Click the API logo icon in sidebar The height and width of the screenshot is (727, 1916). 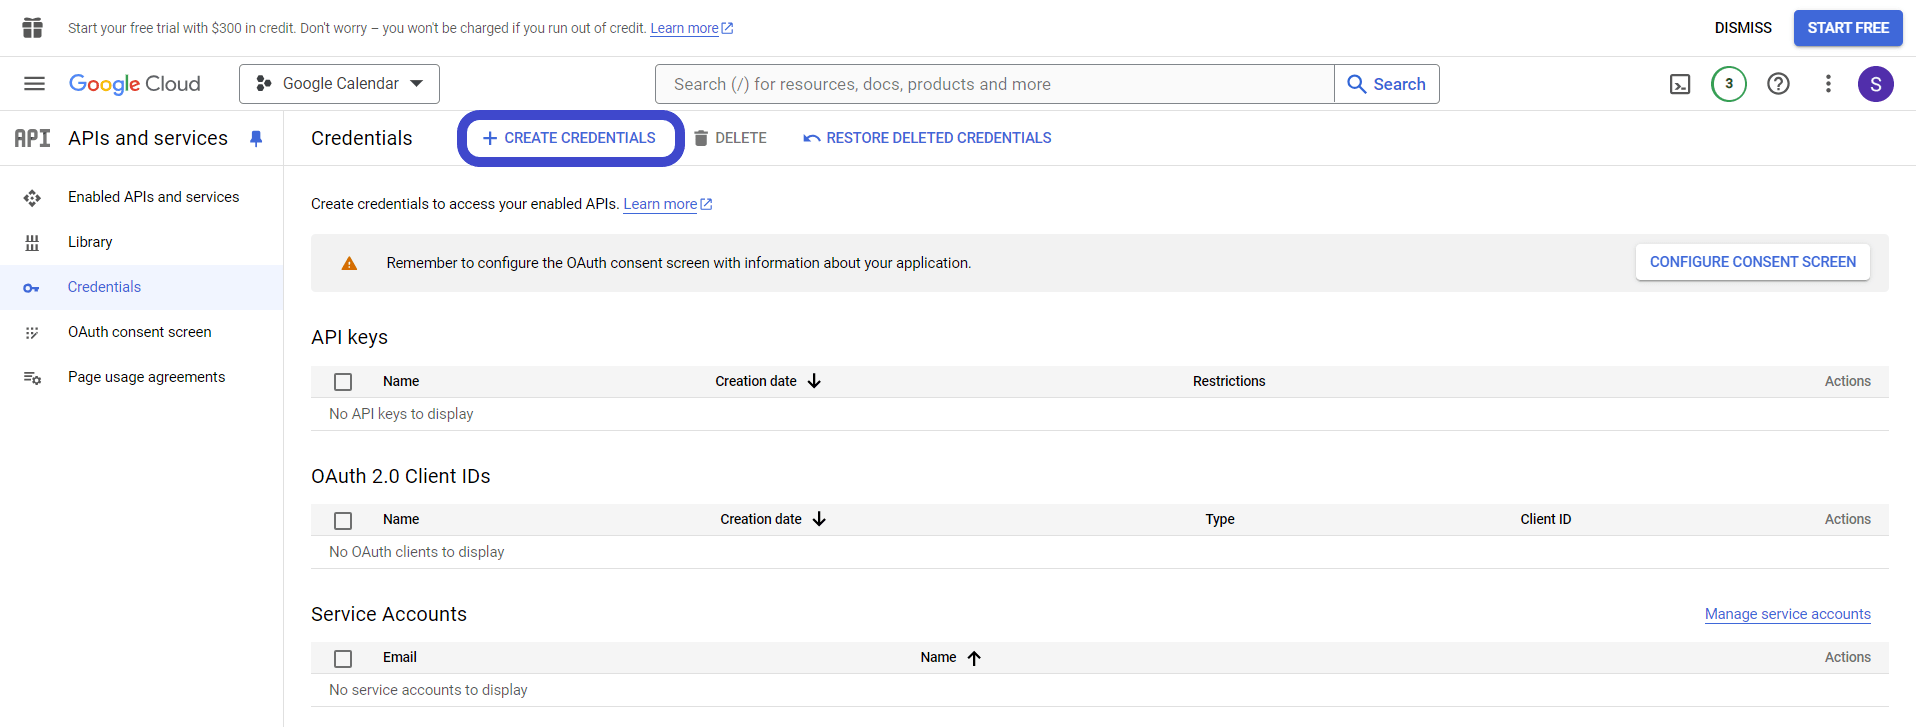coord(32,138)
